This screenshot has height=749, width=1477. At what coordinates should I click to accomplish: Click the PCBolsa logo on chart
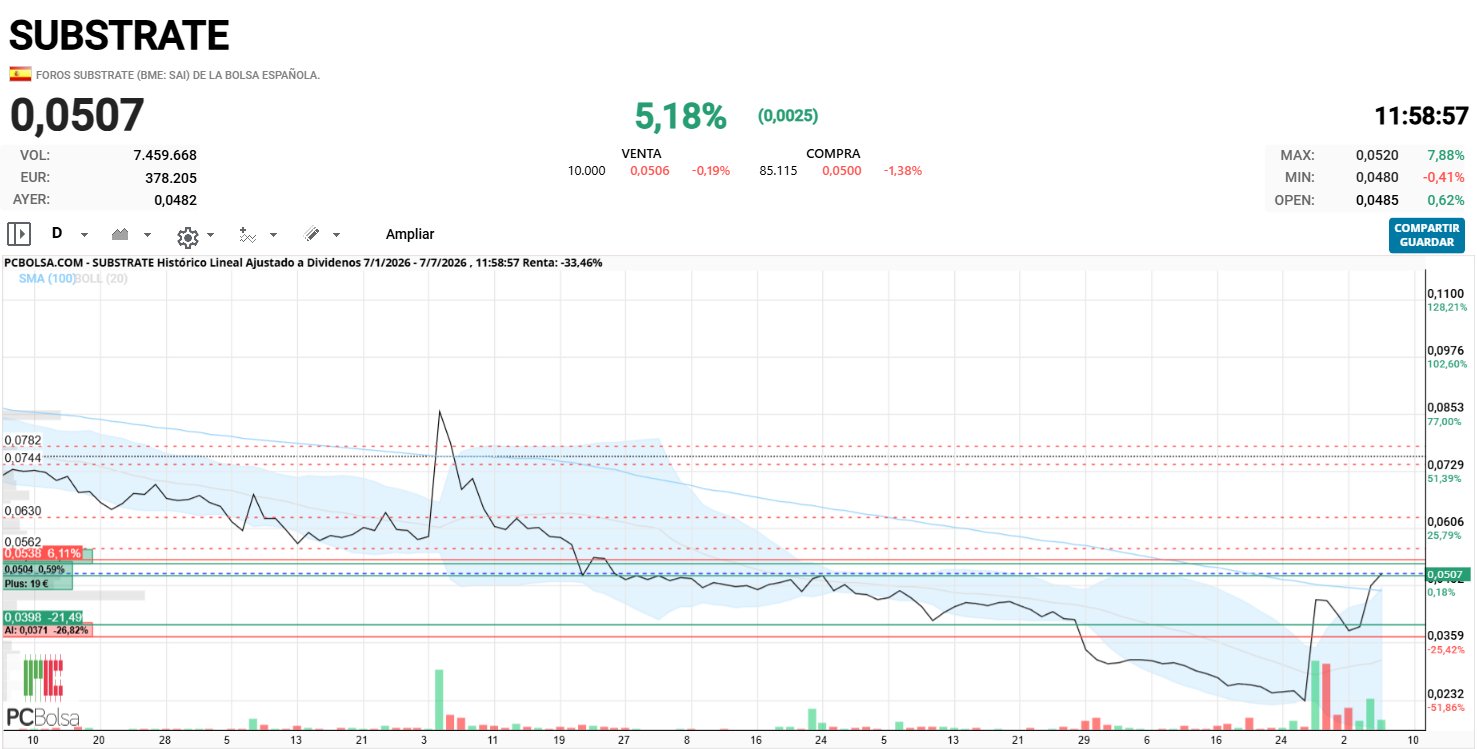pos(43,691)
